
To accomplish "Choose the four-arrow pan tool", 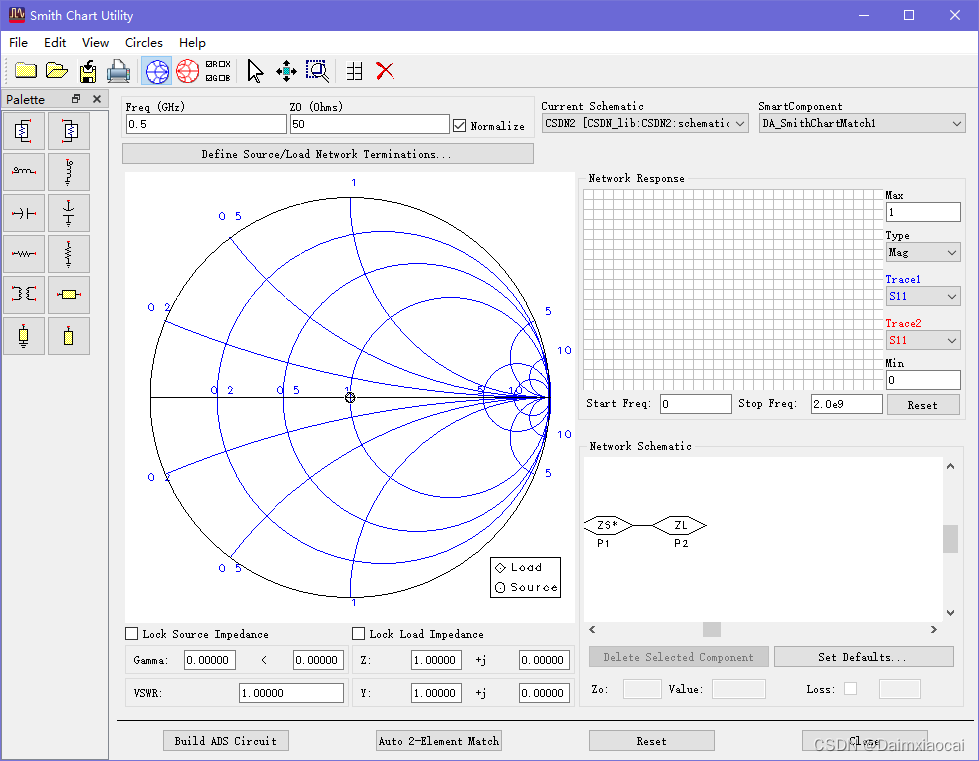I will coord(286,71).
